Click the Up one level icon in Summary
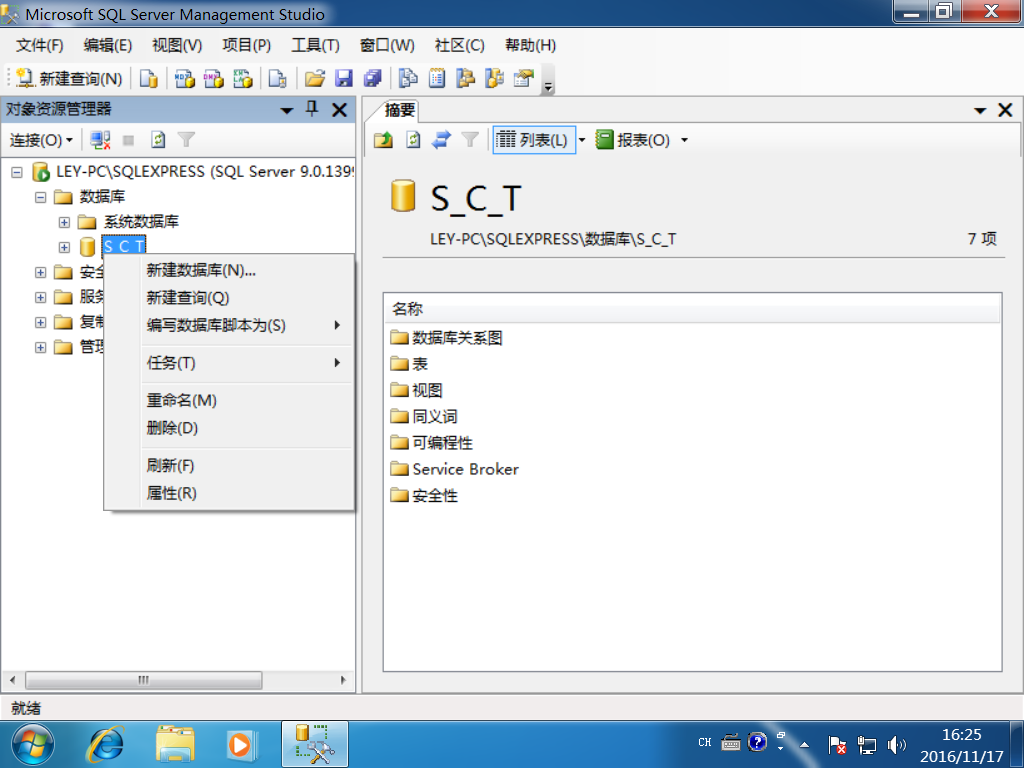The image size is (1024, 768). point(383,140)
